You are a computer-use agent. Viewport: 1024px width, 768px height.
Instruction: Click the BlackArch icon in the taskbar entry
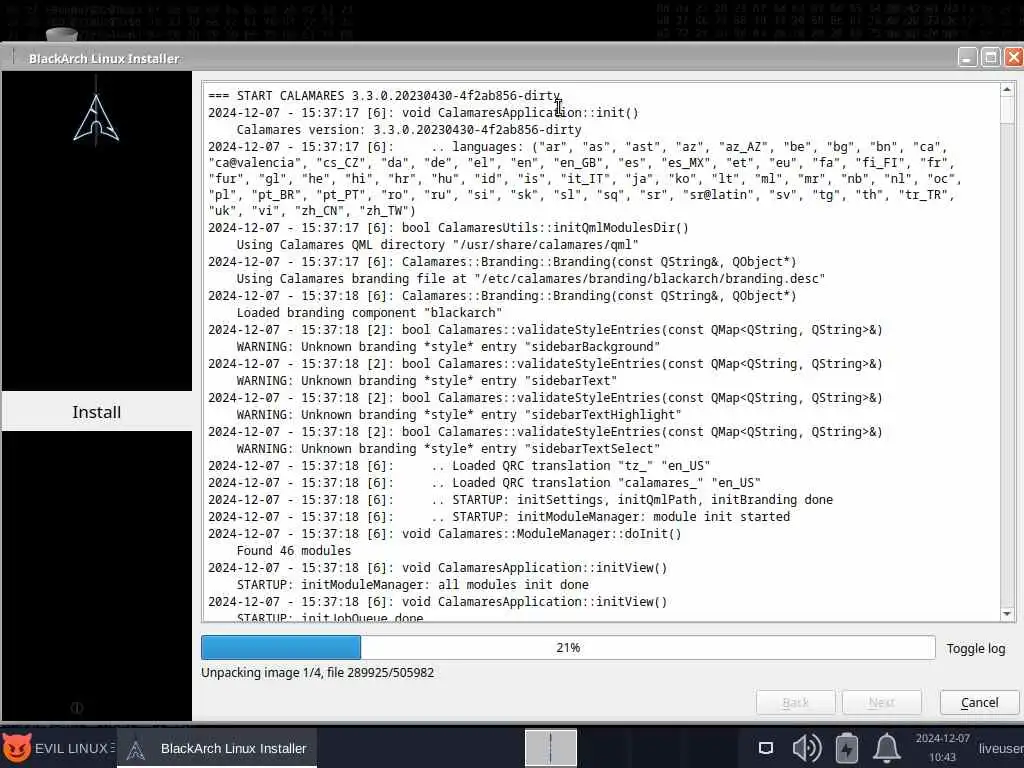point(136,749)
